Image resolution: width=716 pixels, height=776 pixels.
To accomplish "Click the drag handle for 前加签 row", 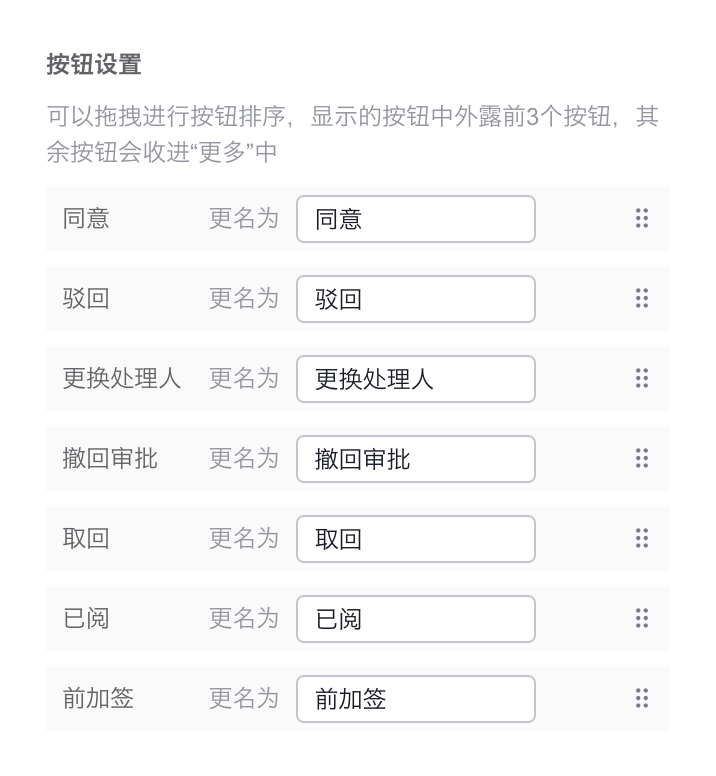I will click(642, 698).
